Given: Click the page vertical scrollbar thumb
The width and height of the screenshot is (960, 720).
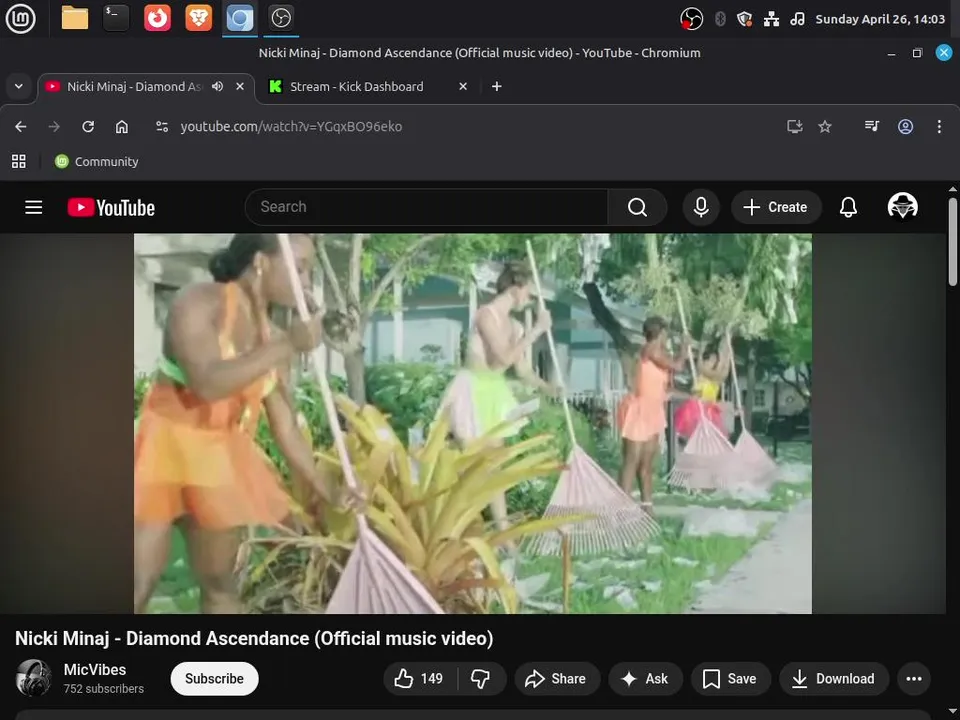Looking at the screenshot, I should point(953,242).
